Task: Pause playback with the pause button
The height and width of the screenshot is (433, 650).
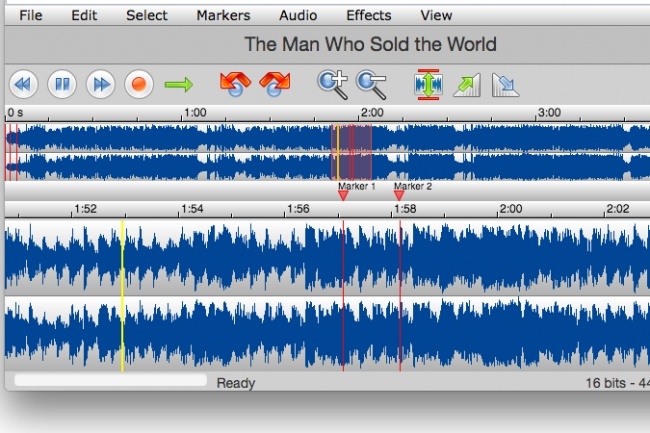Action: pos(62,85)
